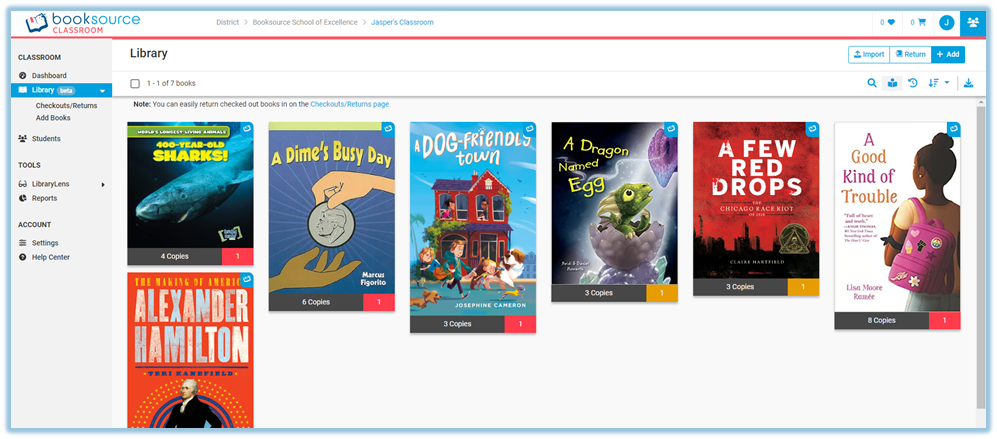Click the red 1 badge on 400-Year-Old Sharks

[x=238, y=256]
